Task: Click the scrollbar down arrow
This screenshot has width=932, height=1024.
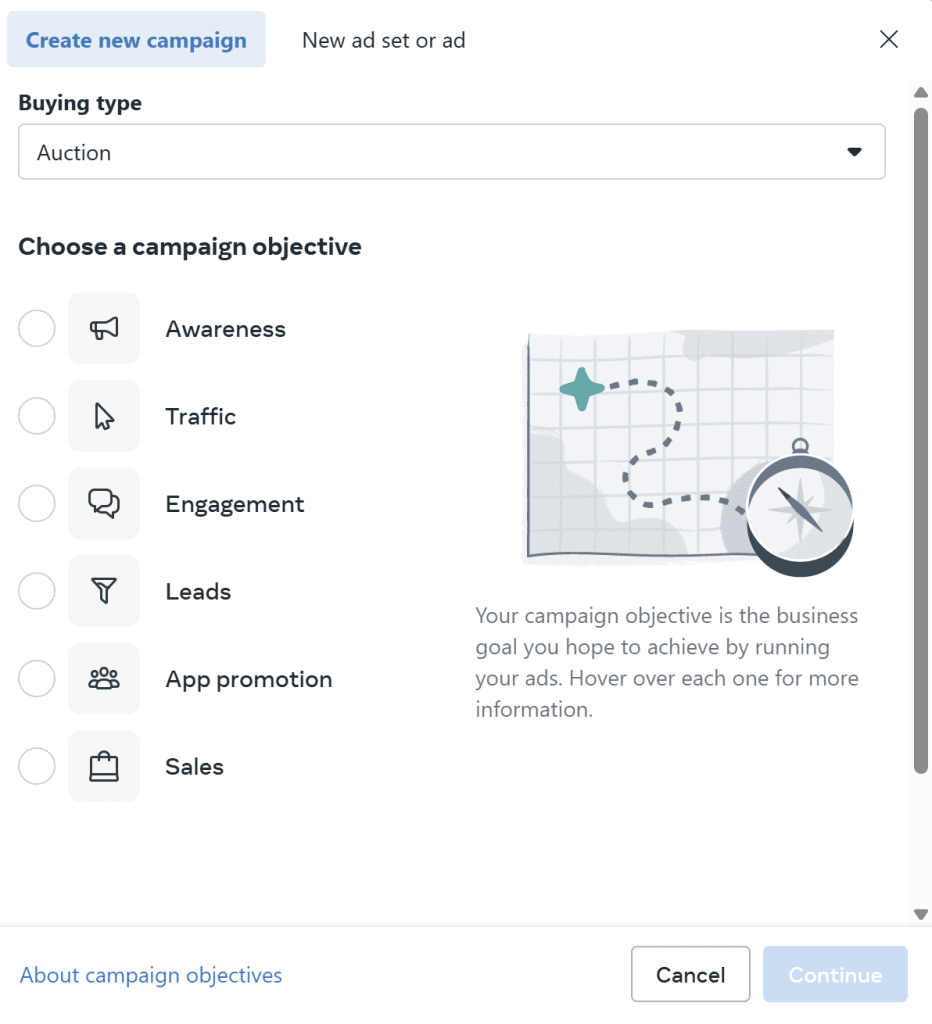Action: click(x=921, y=914)
